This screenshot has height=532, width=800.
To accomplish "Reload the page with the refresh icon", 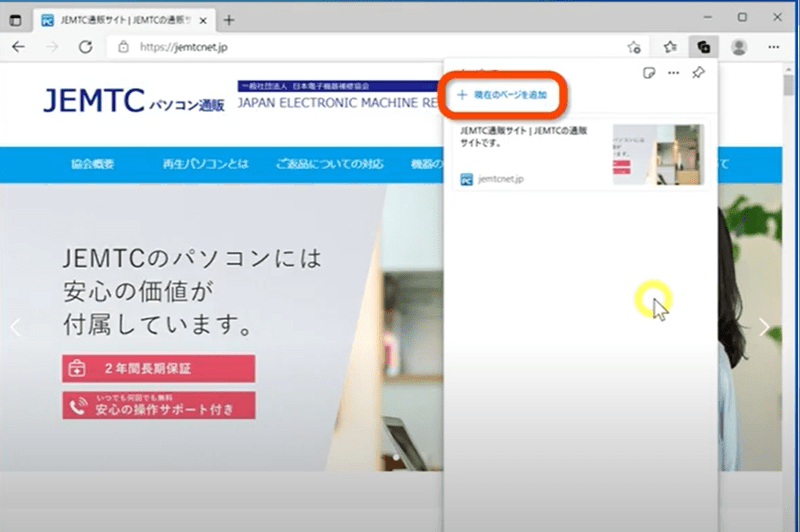I will coord(86,47).
